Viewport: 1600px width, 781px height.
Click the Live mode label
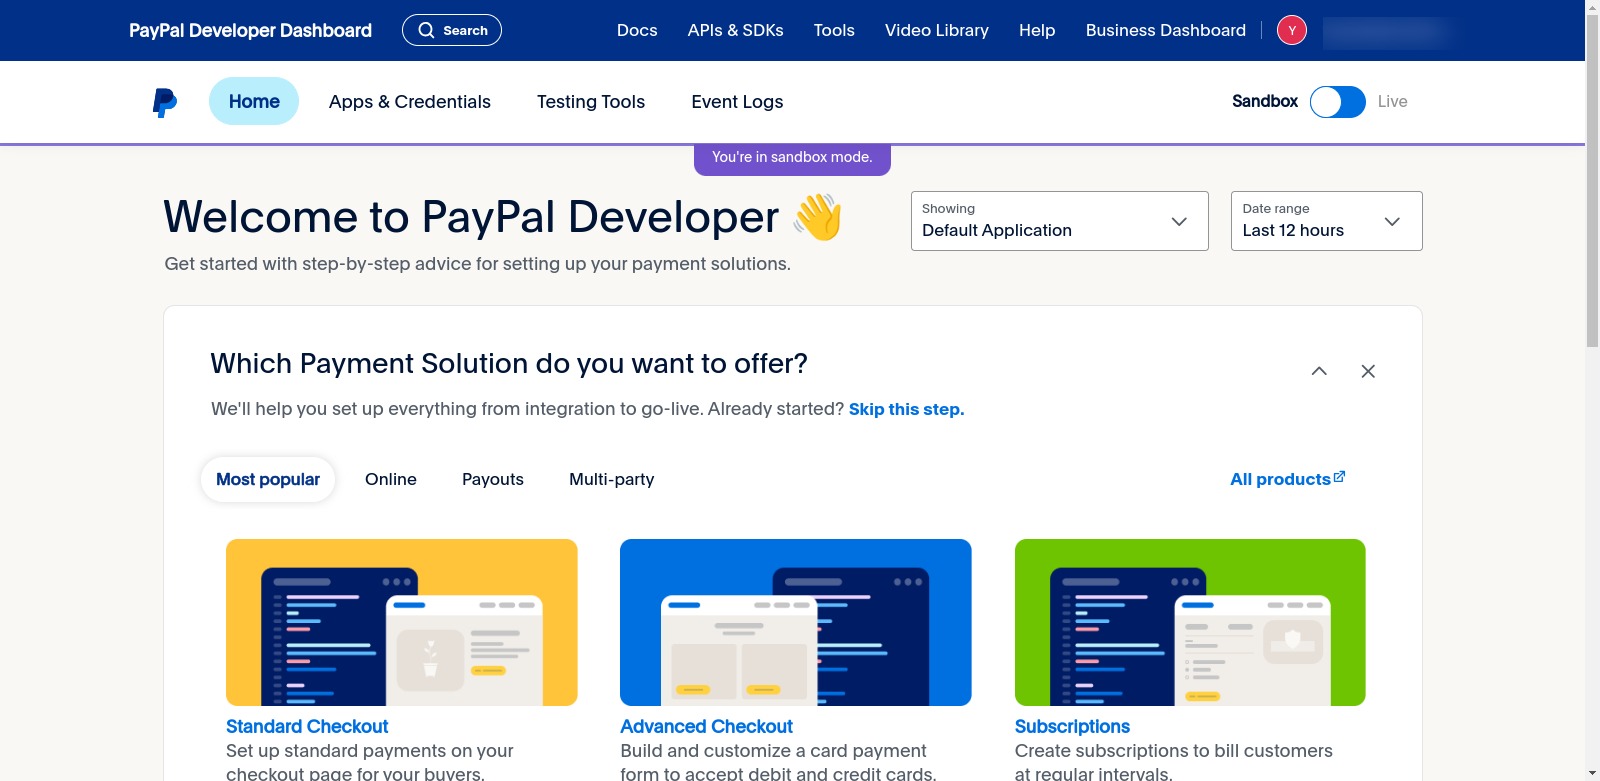1392,101
